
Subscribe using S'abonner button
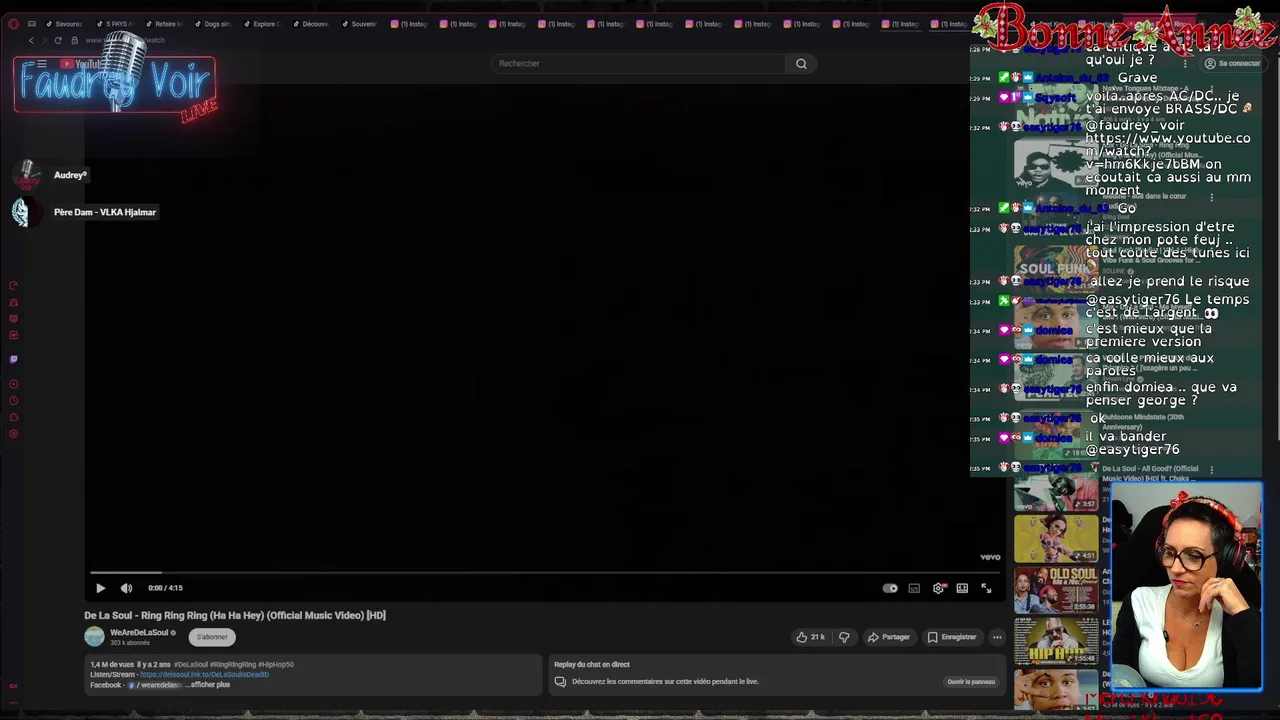pos(212,637)
